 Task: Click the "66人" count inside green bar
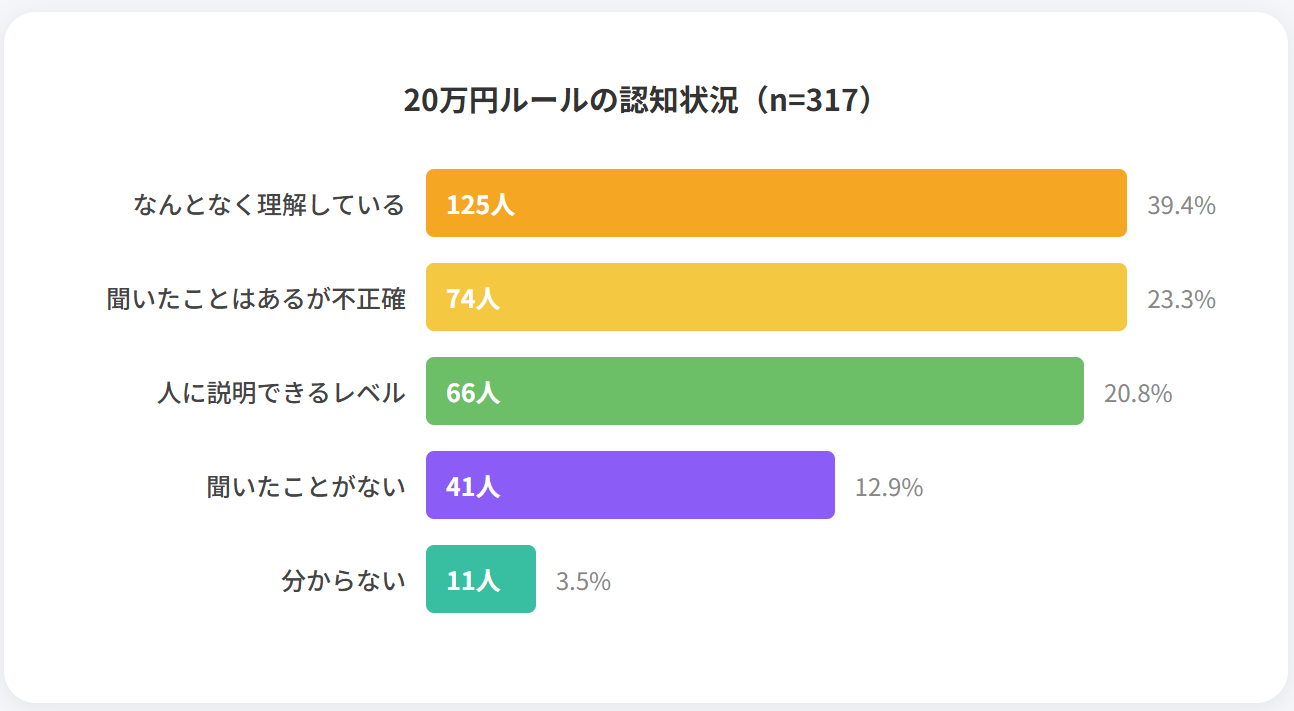point(473,393)
